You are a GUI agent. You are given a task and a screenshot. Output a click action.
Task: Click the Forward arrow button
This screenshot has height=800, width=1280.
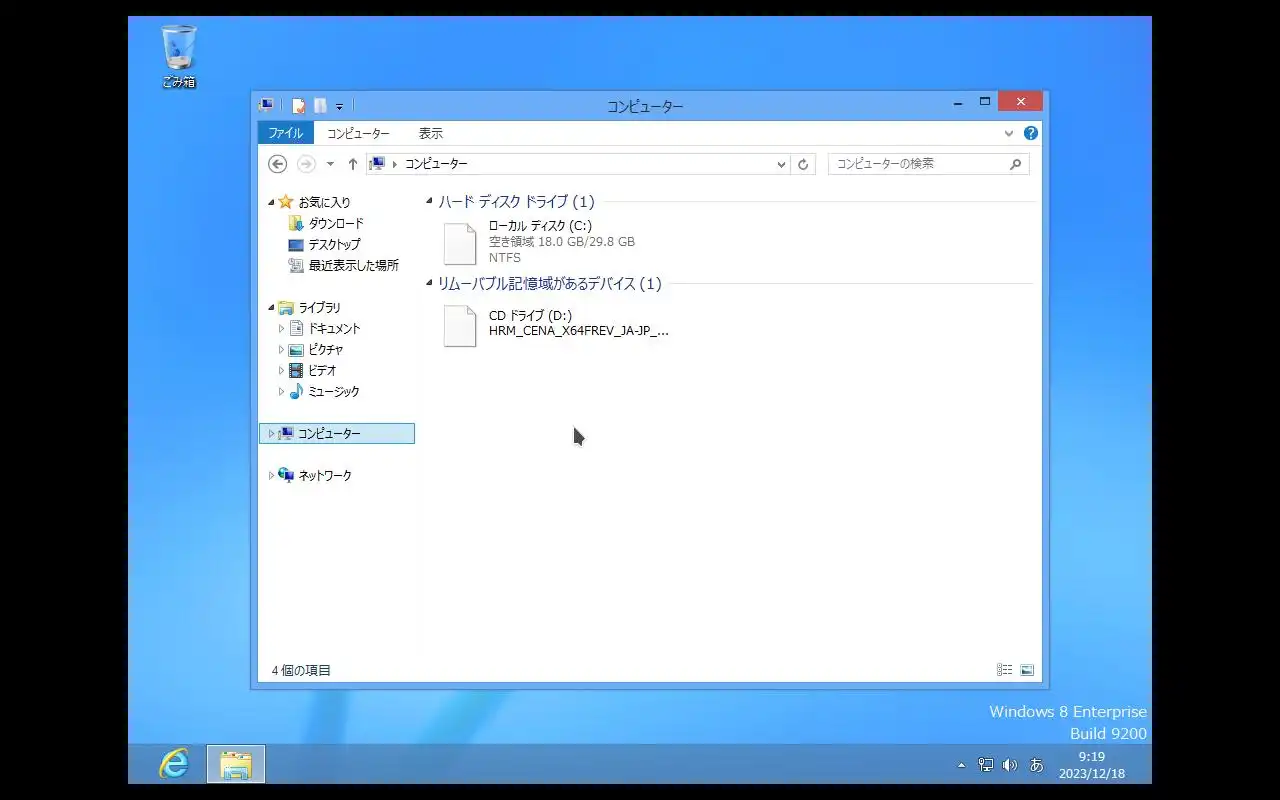click(306, 164)
